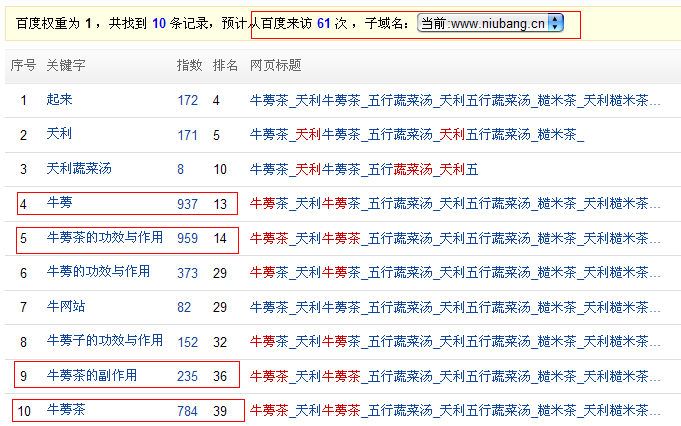Open the page title link in row 1
Screen dimensions: 681x426
click(x=455, y=101)
